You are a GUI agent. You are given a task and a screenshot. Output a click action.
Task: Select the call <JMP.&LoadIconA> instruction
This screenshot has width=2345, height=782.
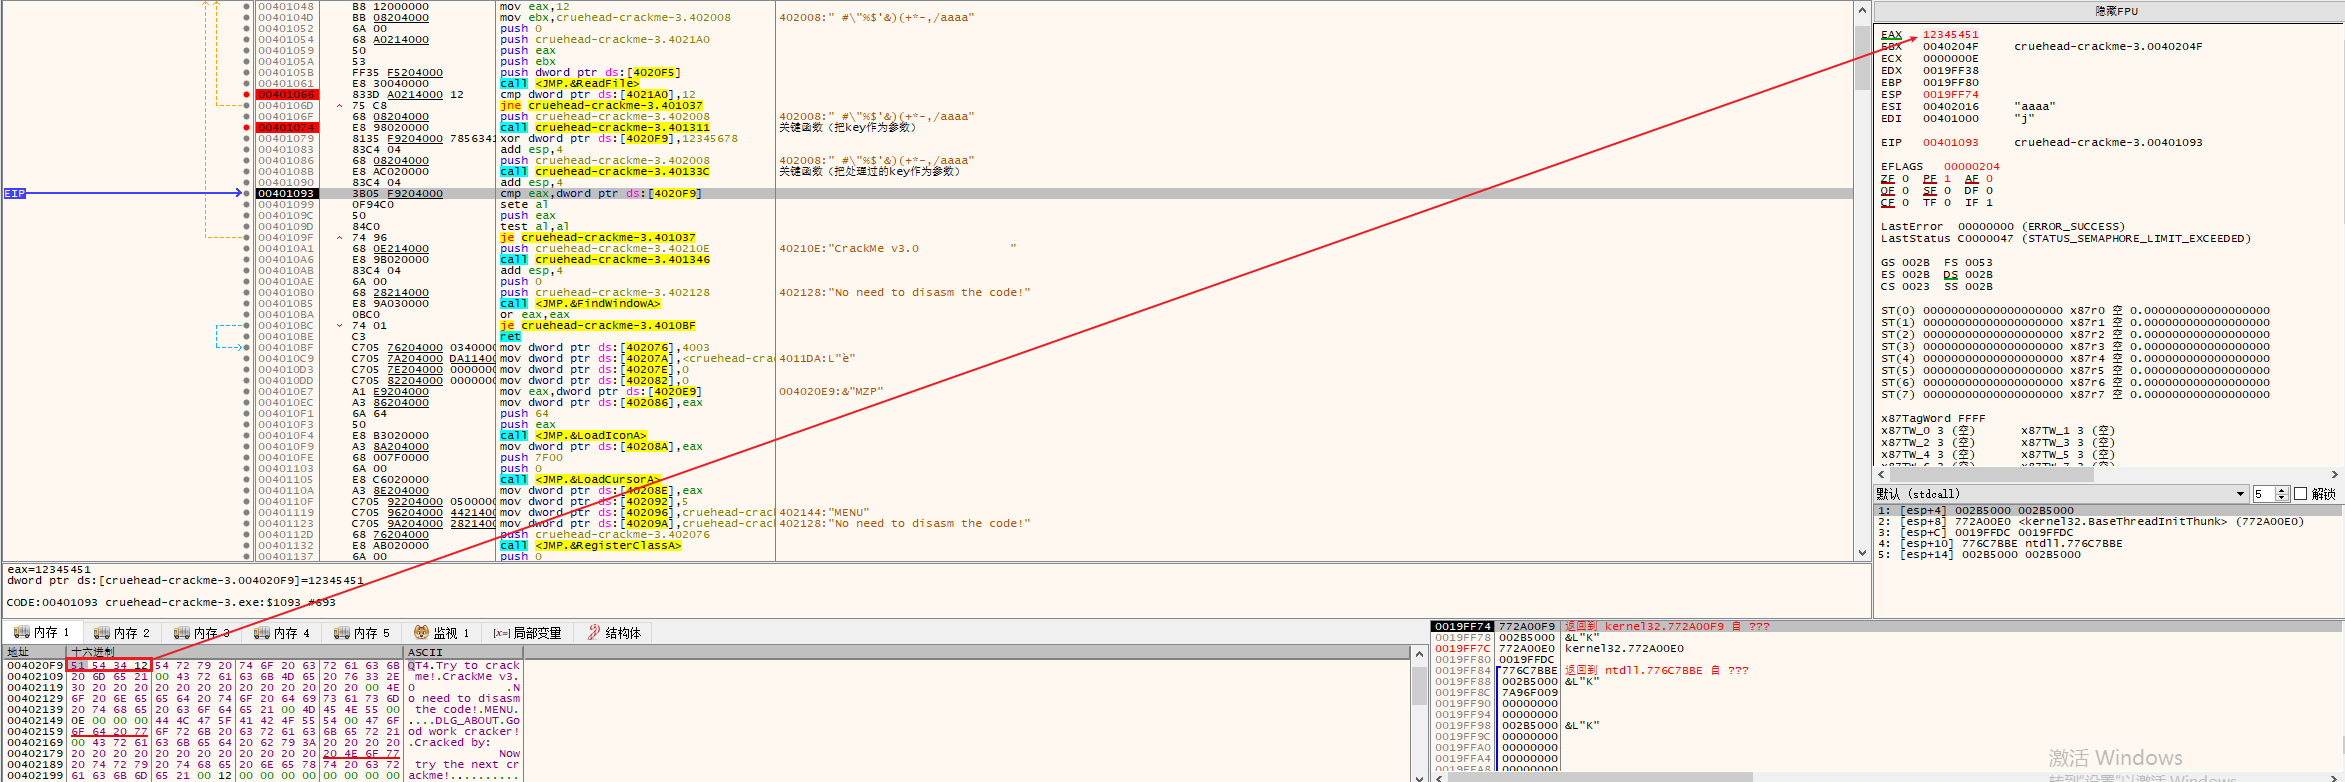coord(574,436)
